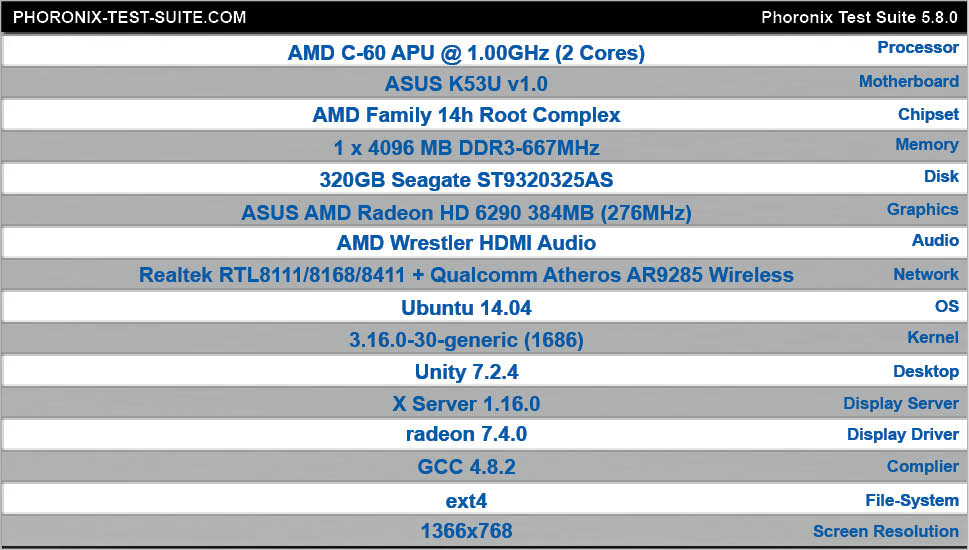
Task: Select the Realtek and Qualcomm Atheros network entry
Action: click(466, 275)
